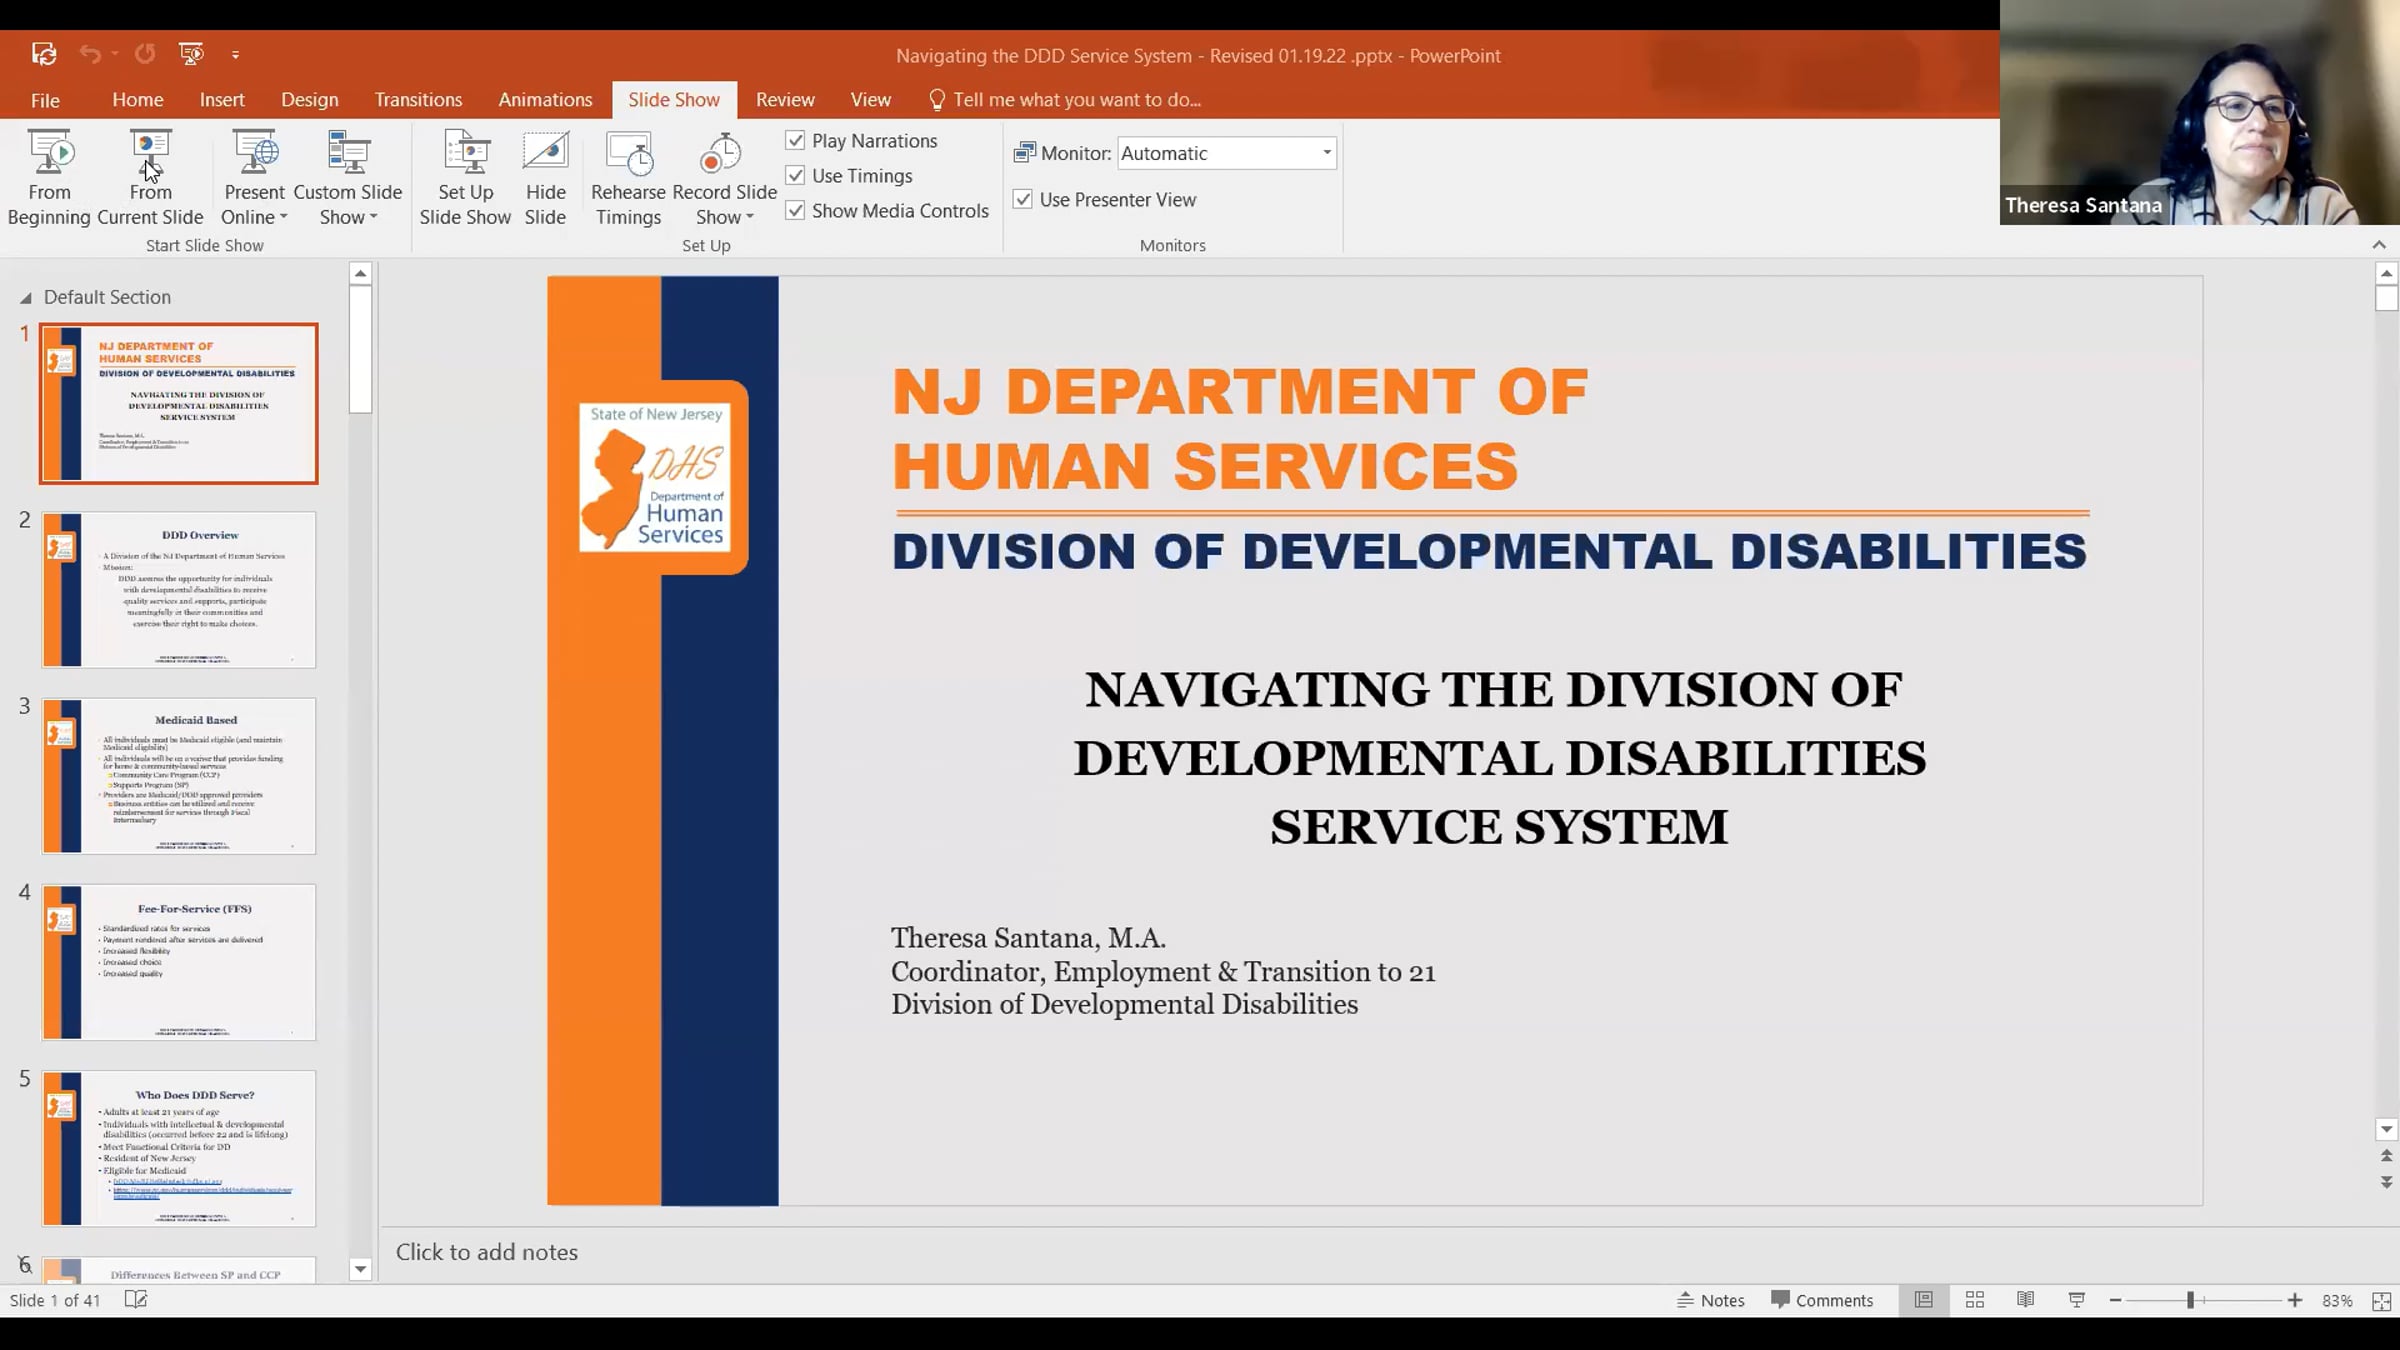Select the Who Does DDD Serve slide thumbnail
2400x1350 pixels.
(179, 1148)
